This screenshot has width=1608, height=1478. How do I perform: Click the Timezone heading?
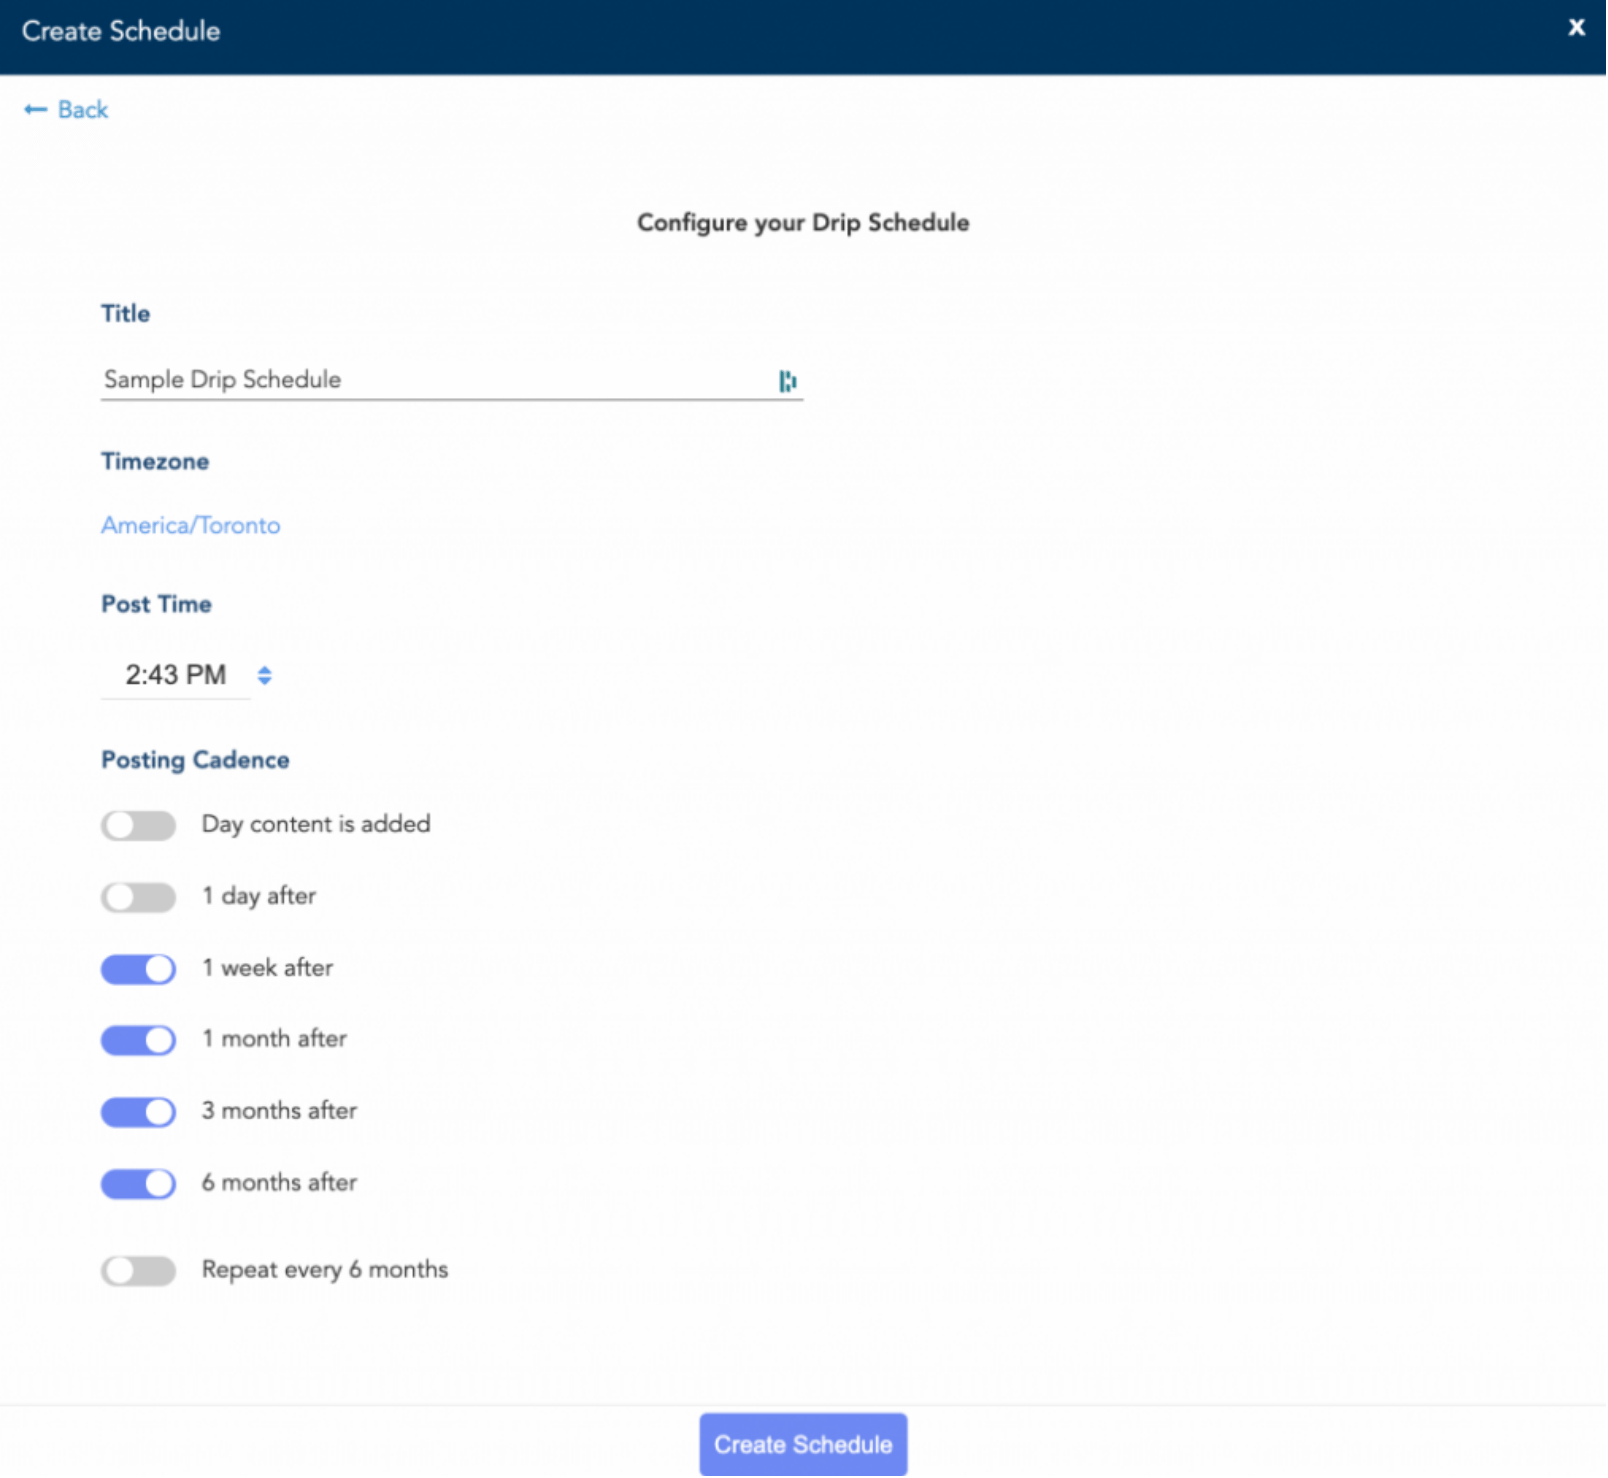pyautogui.click(x=155, y=462)
